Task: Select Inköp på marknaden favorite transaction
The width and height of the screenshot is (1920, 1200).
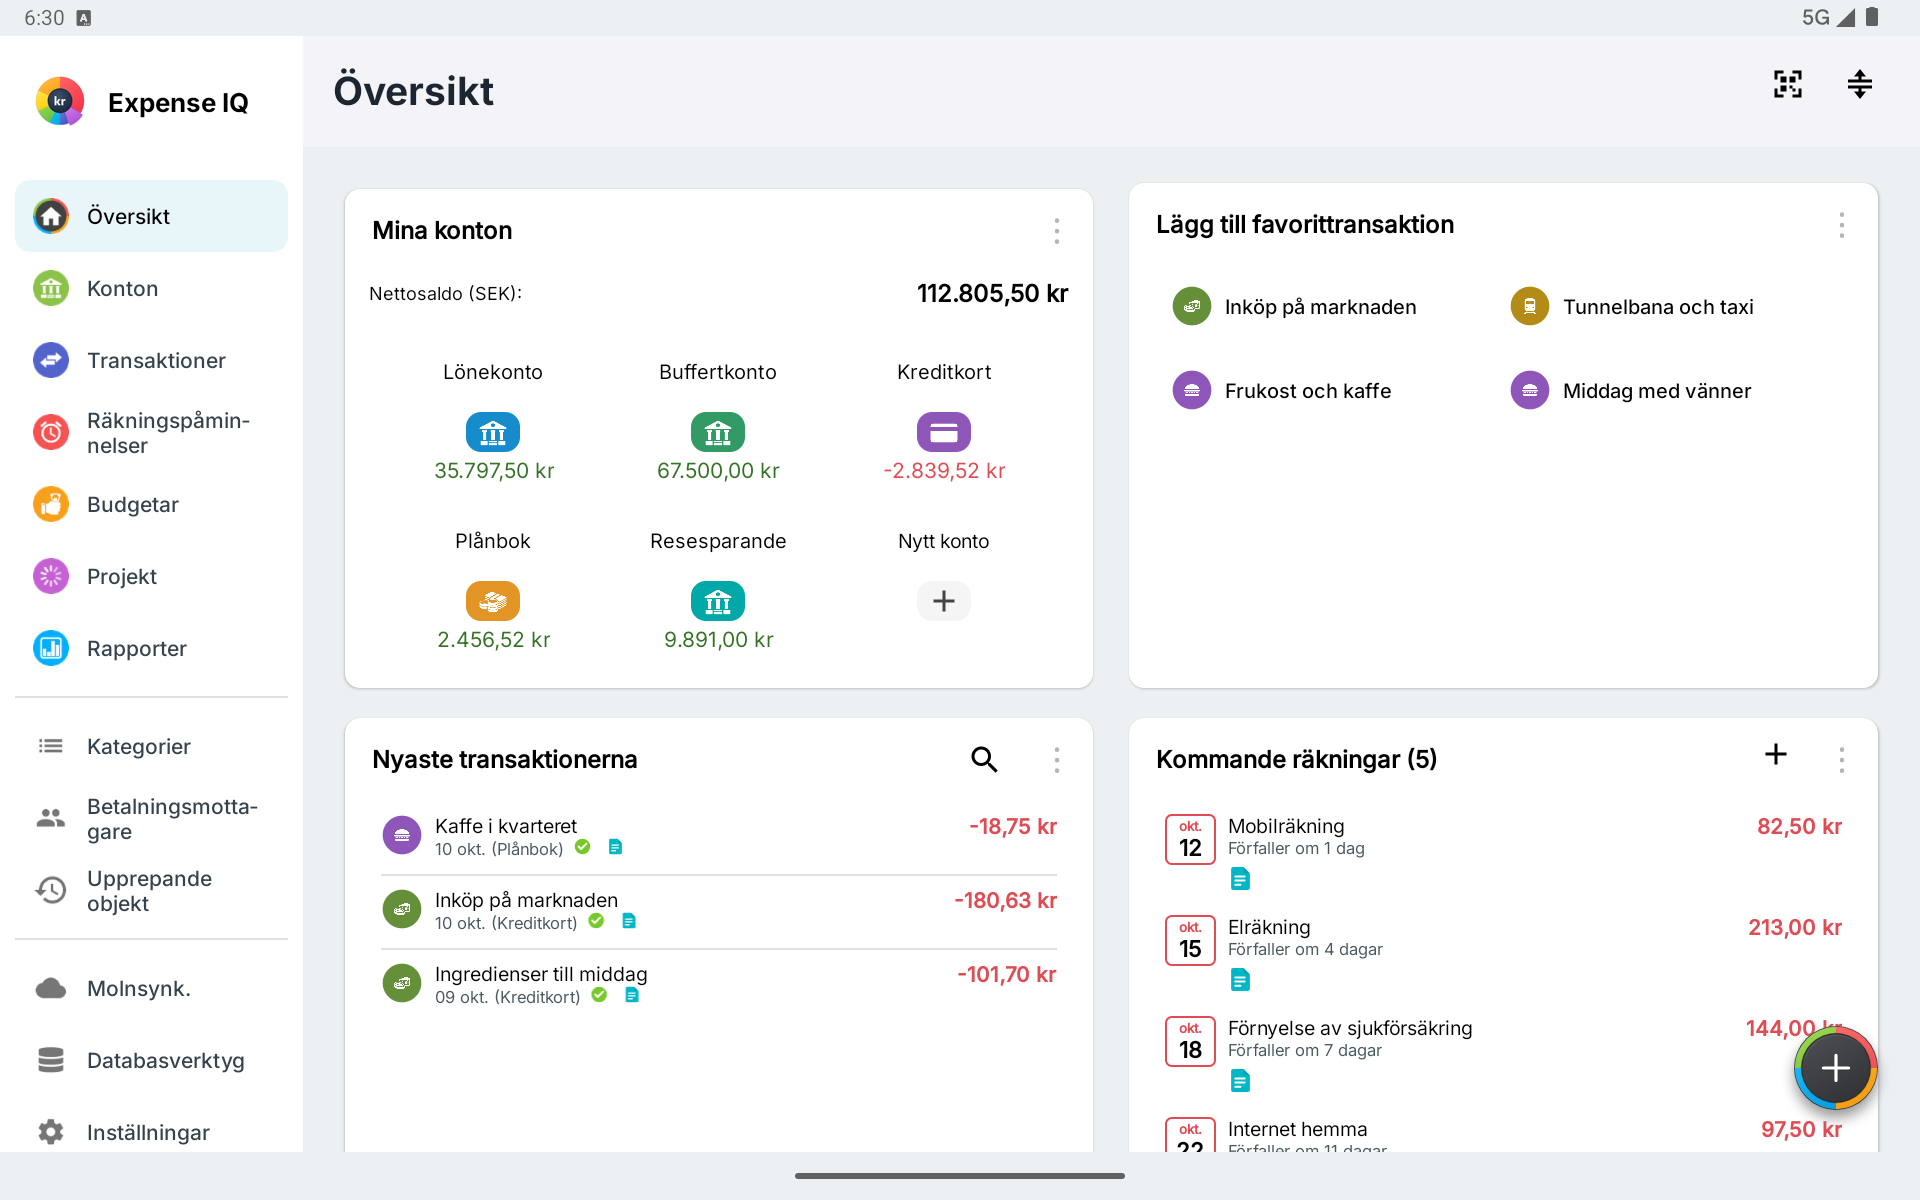Action: click(x=1295, y=307)
